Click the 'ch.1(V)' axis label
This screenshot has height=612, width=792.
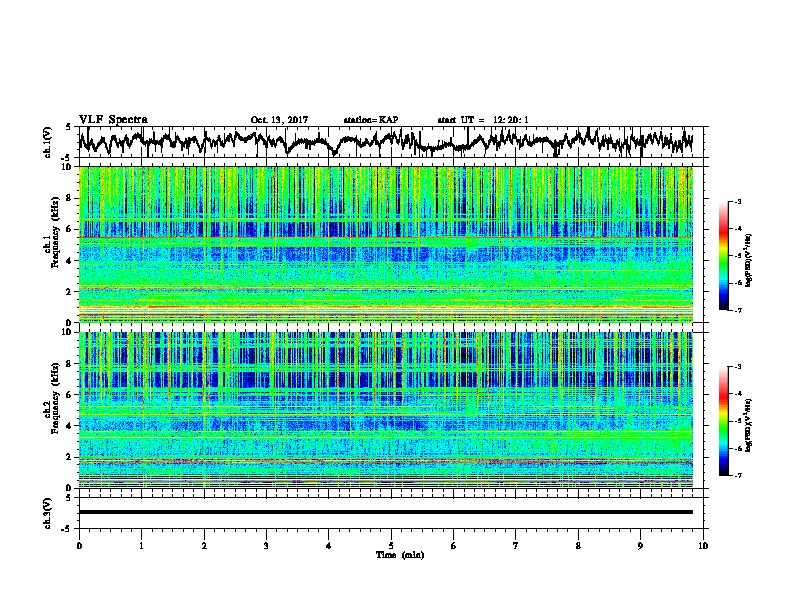[x=48, y=142]
